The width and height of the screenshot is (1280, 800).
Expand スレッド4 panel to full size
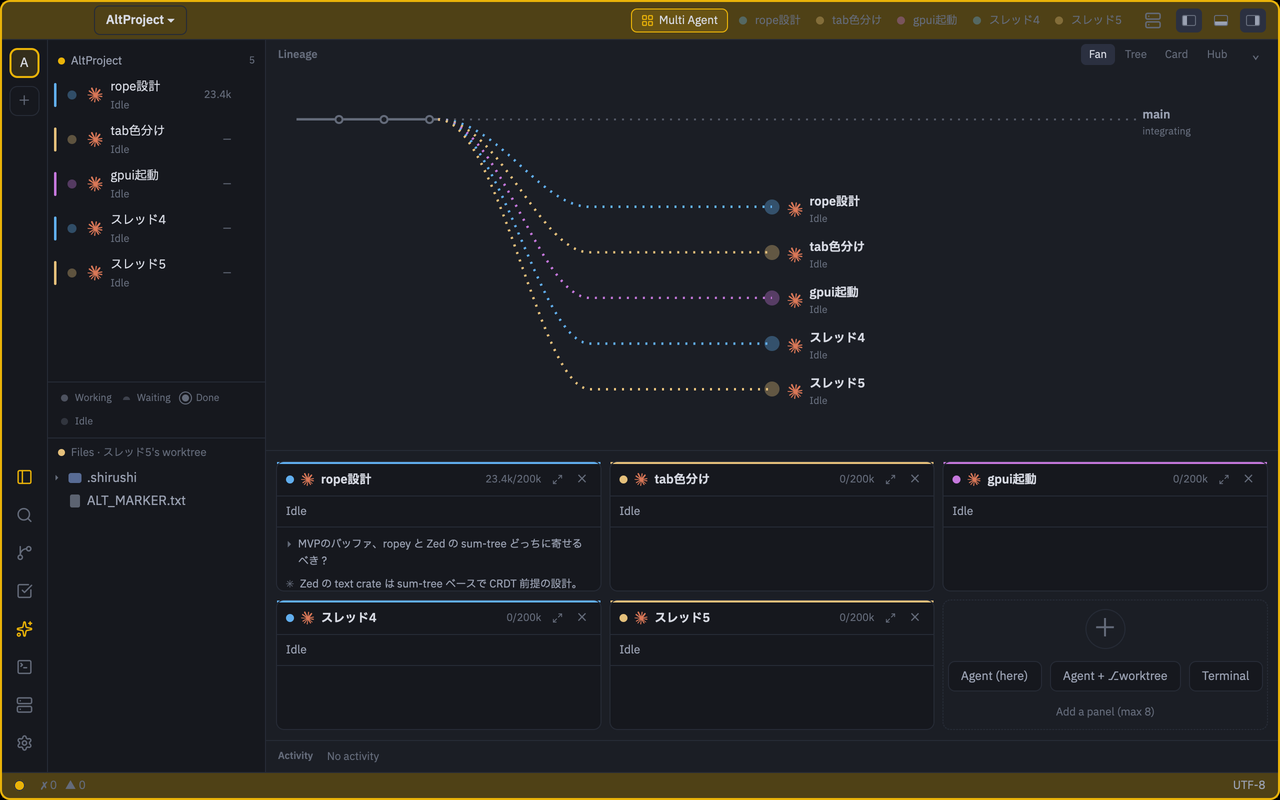click(558, 617)
